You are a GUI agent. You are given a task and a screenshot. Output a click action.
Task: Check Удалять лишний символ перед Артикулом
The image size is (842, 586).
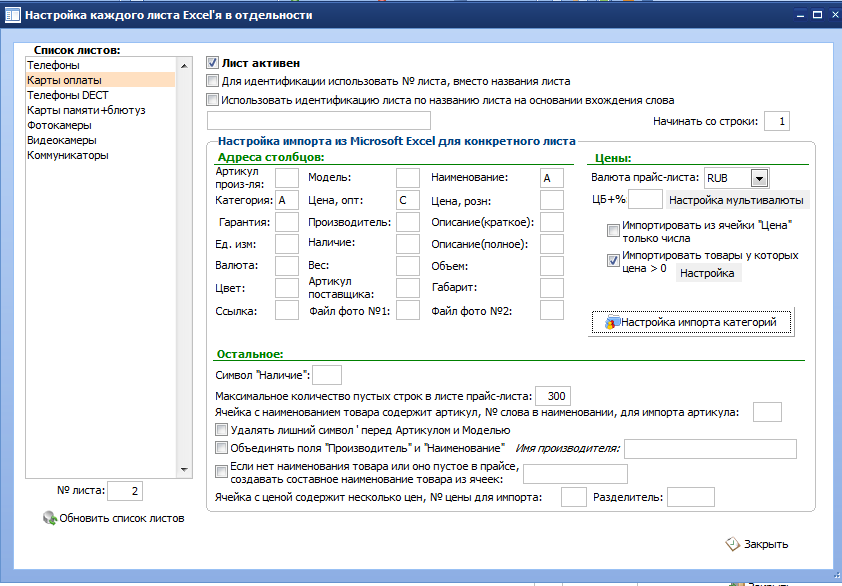[x=221, y=430]
